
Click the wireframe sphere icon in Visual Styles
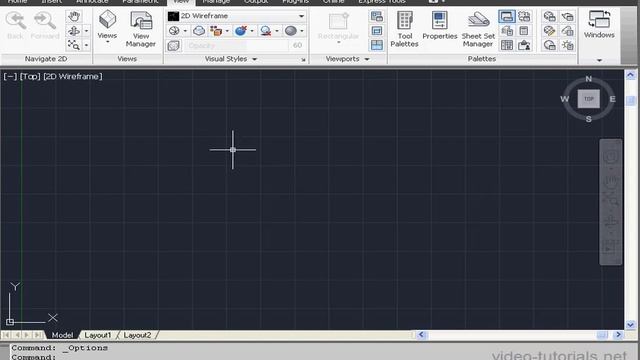(x=174, y=31)
